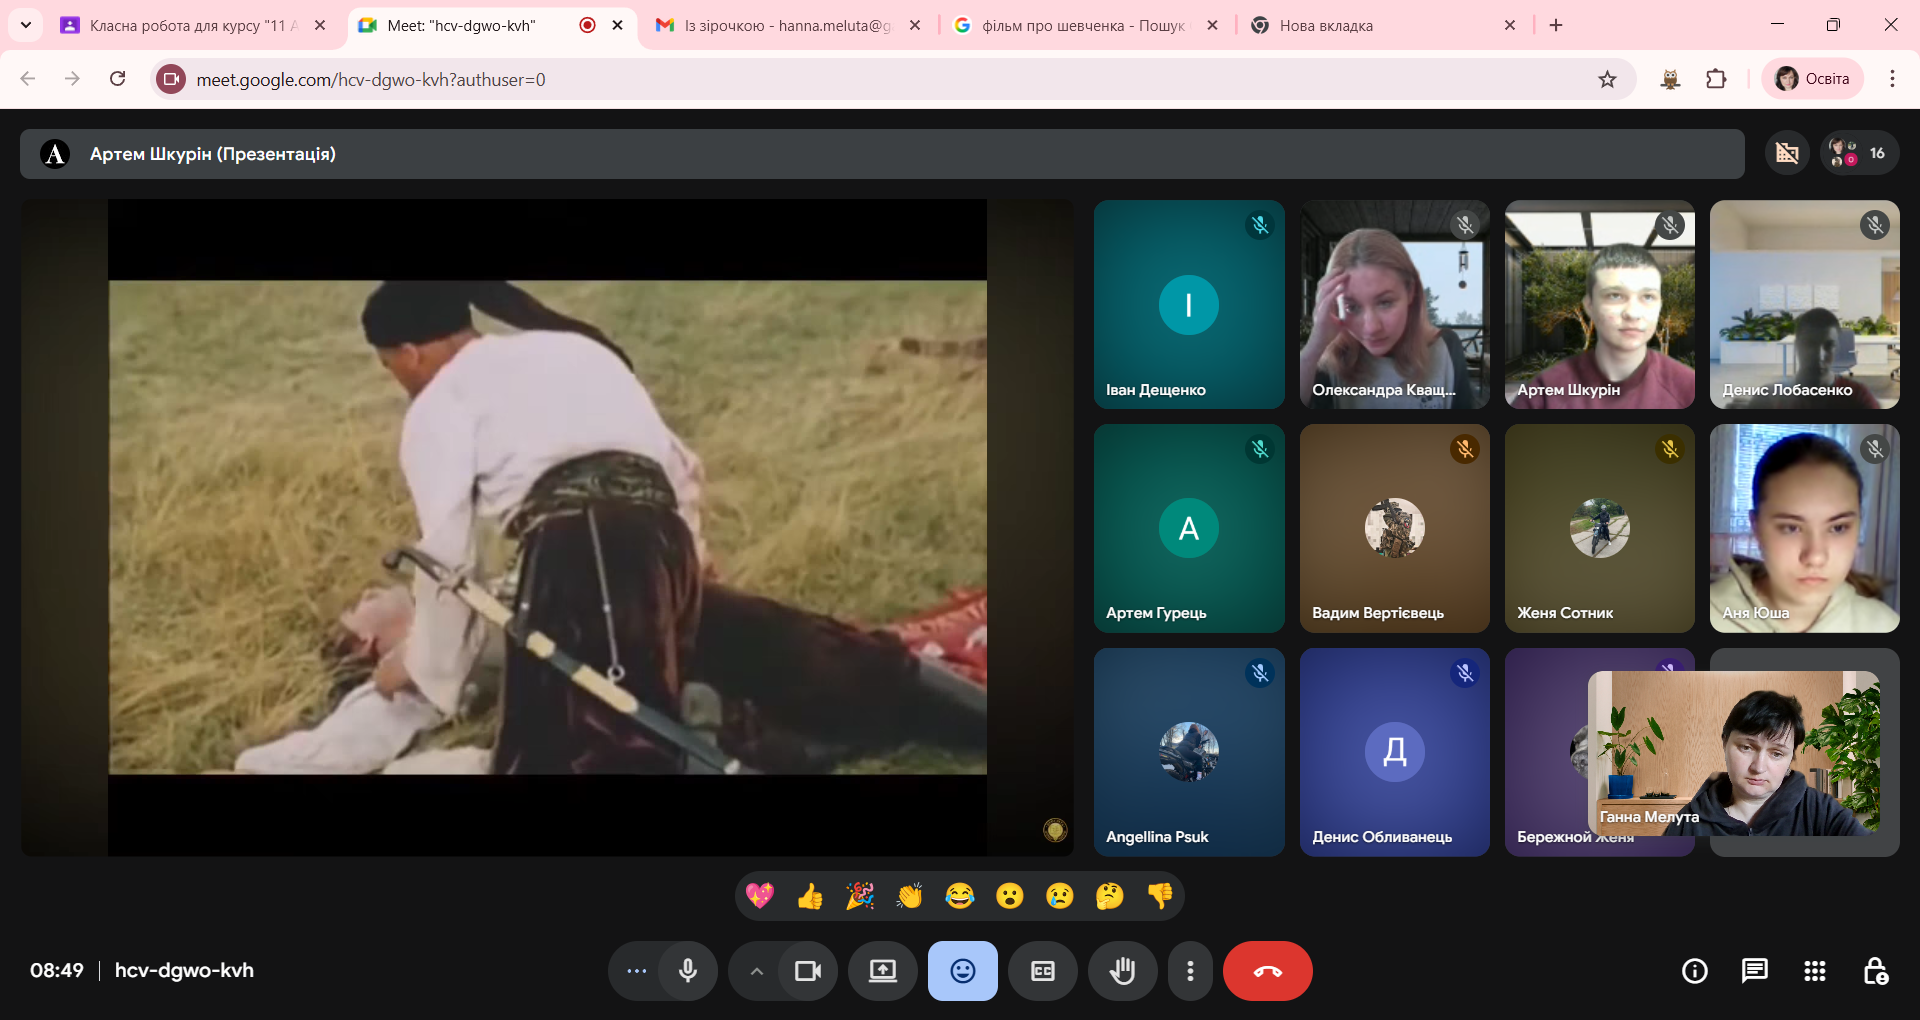1920x1020 pixels.
Task: Toggle the emoji reactions bar
Action: (963, 971)
